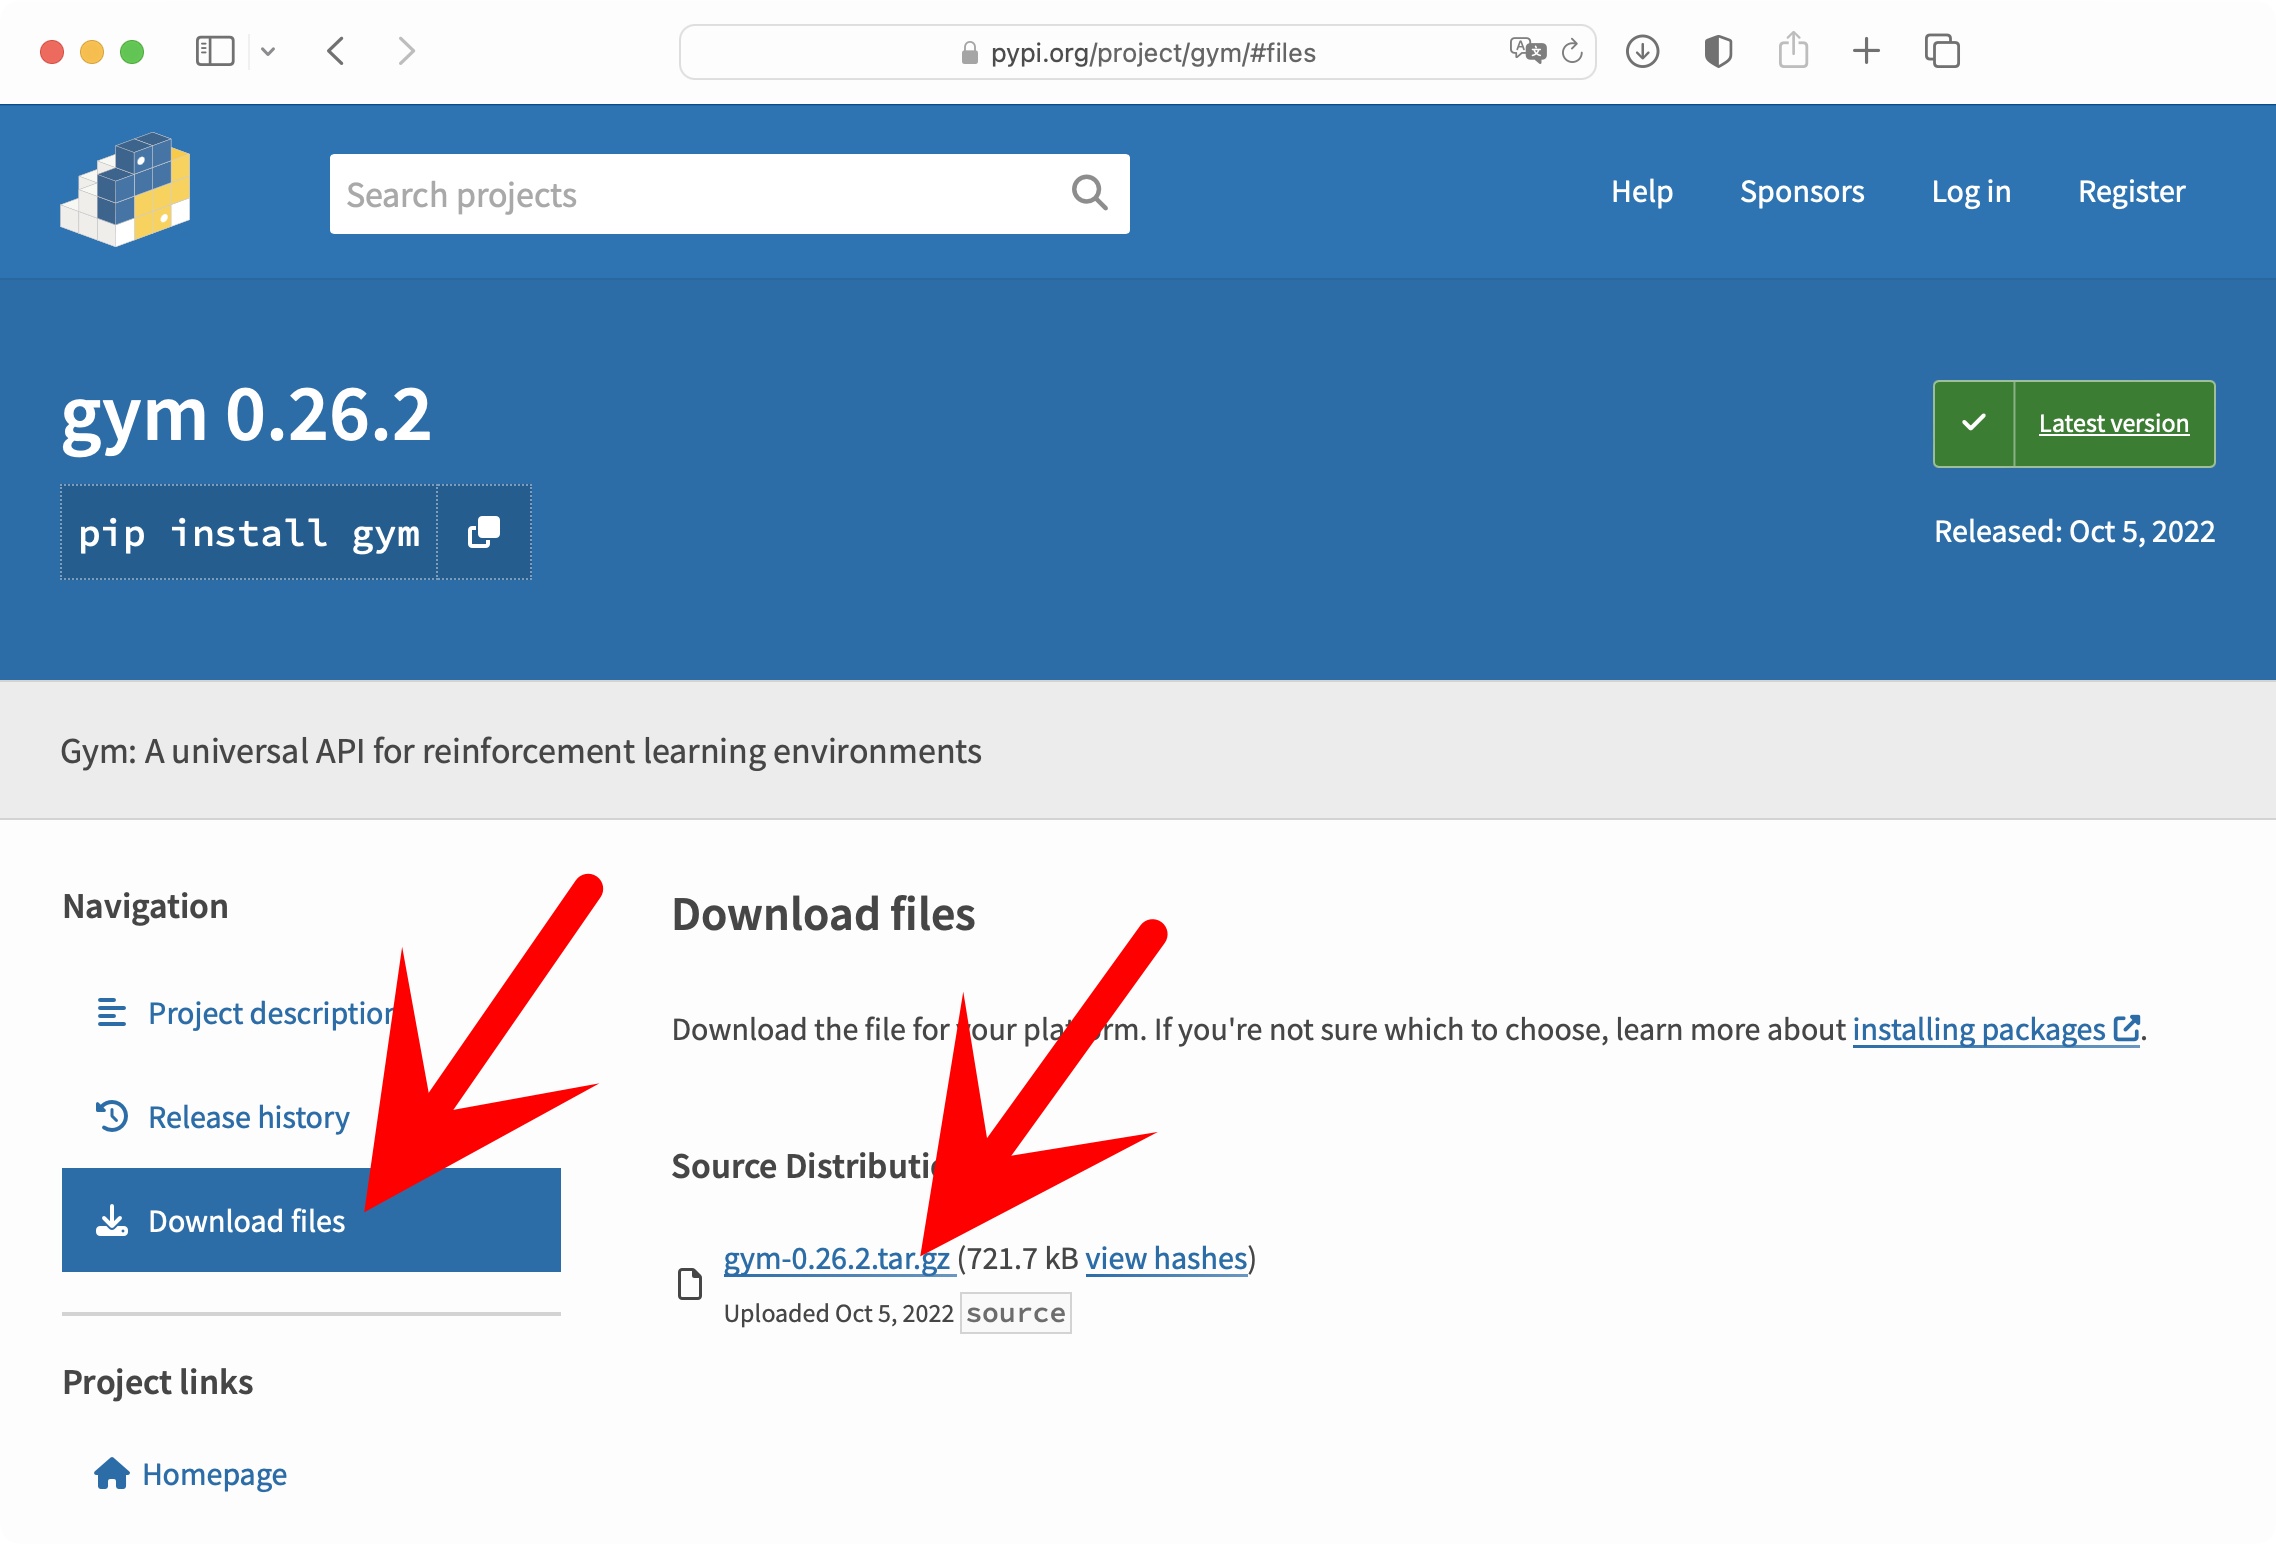Image resolution: width=2276 pixels, height=1544 pixels.
Task: Click the privacy shield icon
Action: pos(1717,52)
